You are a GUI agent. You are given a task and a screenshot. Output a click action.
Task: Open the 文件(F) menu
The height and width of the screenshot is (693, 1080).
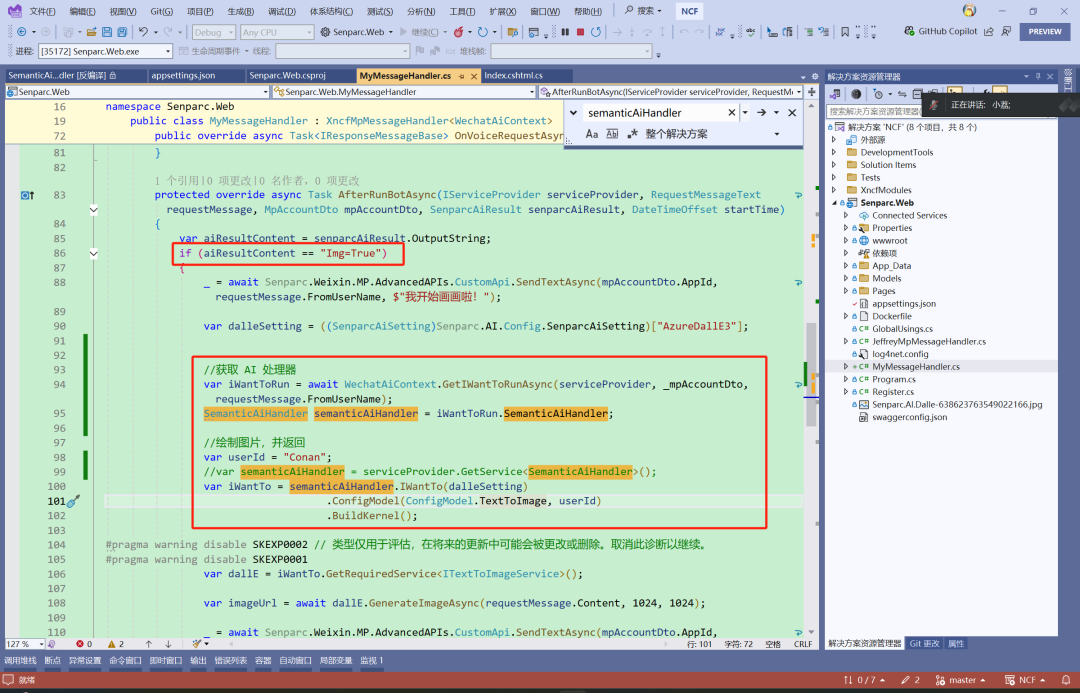pyautogui.click(x=43, y=11)
